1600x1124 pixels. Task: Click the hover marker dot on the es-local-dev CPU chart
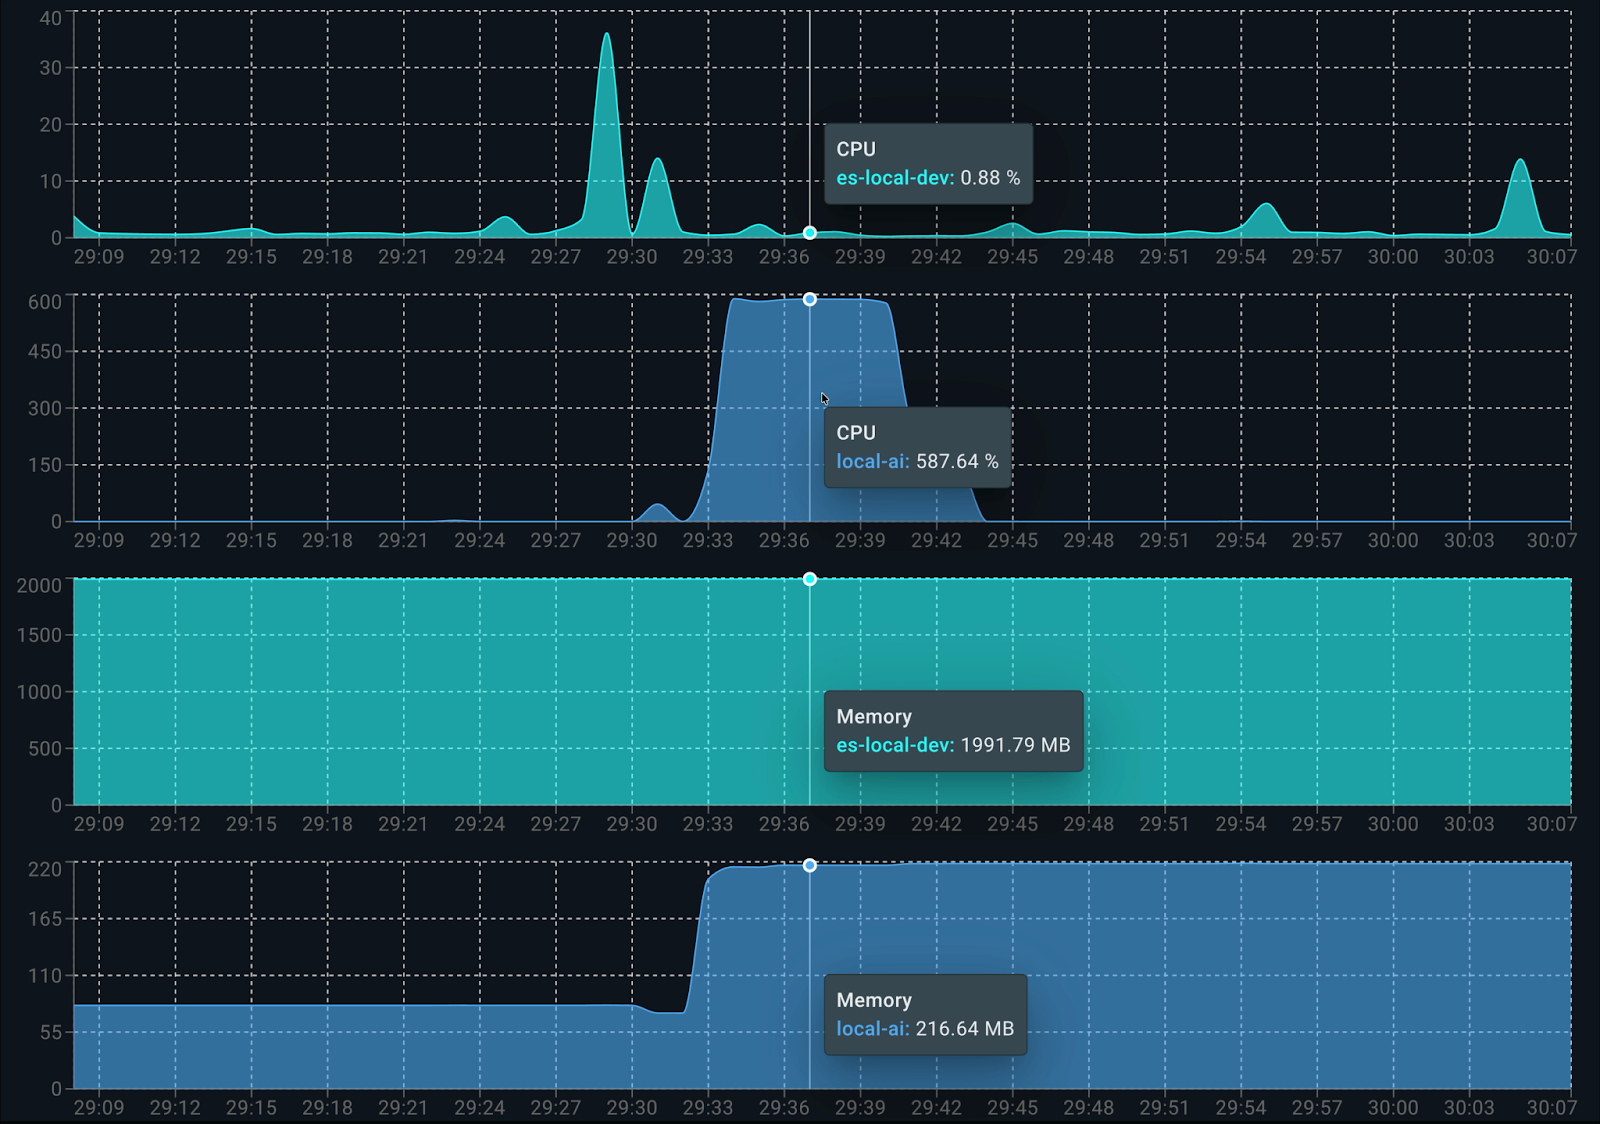click(810, 233)
